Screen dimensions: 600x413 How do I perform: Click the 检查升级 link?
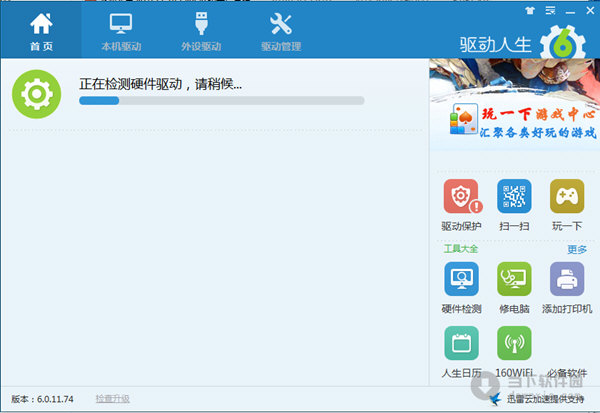[x=112, y=399]
